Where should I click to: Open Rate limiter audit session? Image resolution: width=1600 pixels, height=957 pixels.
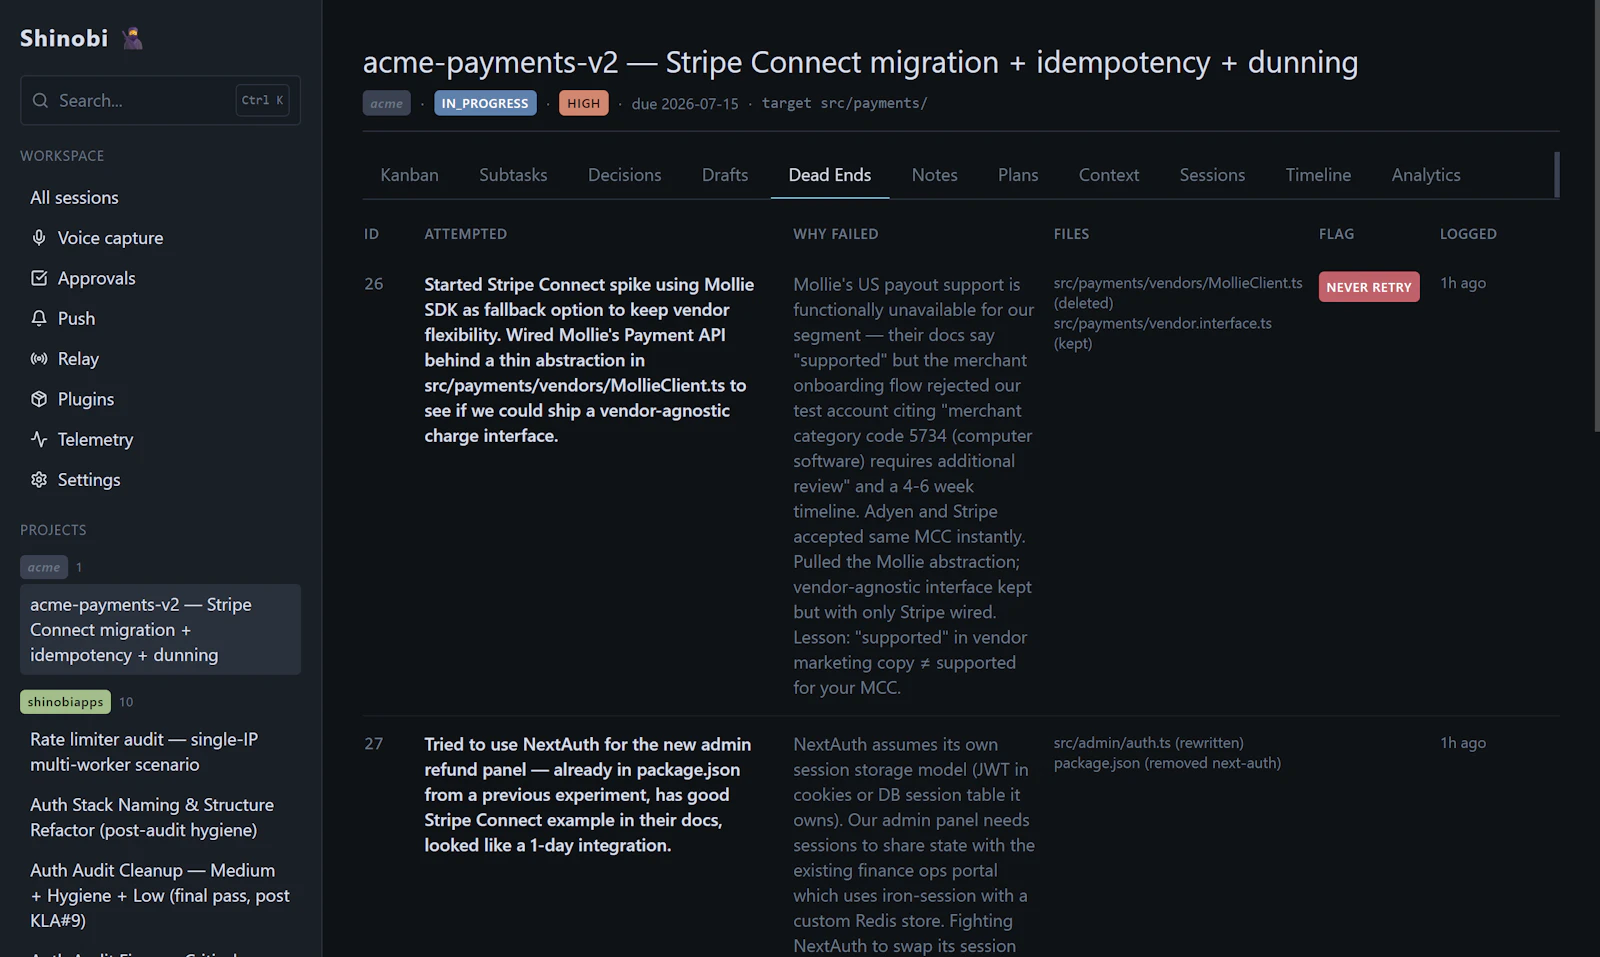click(160, 752)
